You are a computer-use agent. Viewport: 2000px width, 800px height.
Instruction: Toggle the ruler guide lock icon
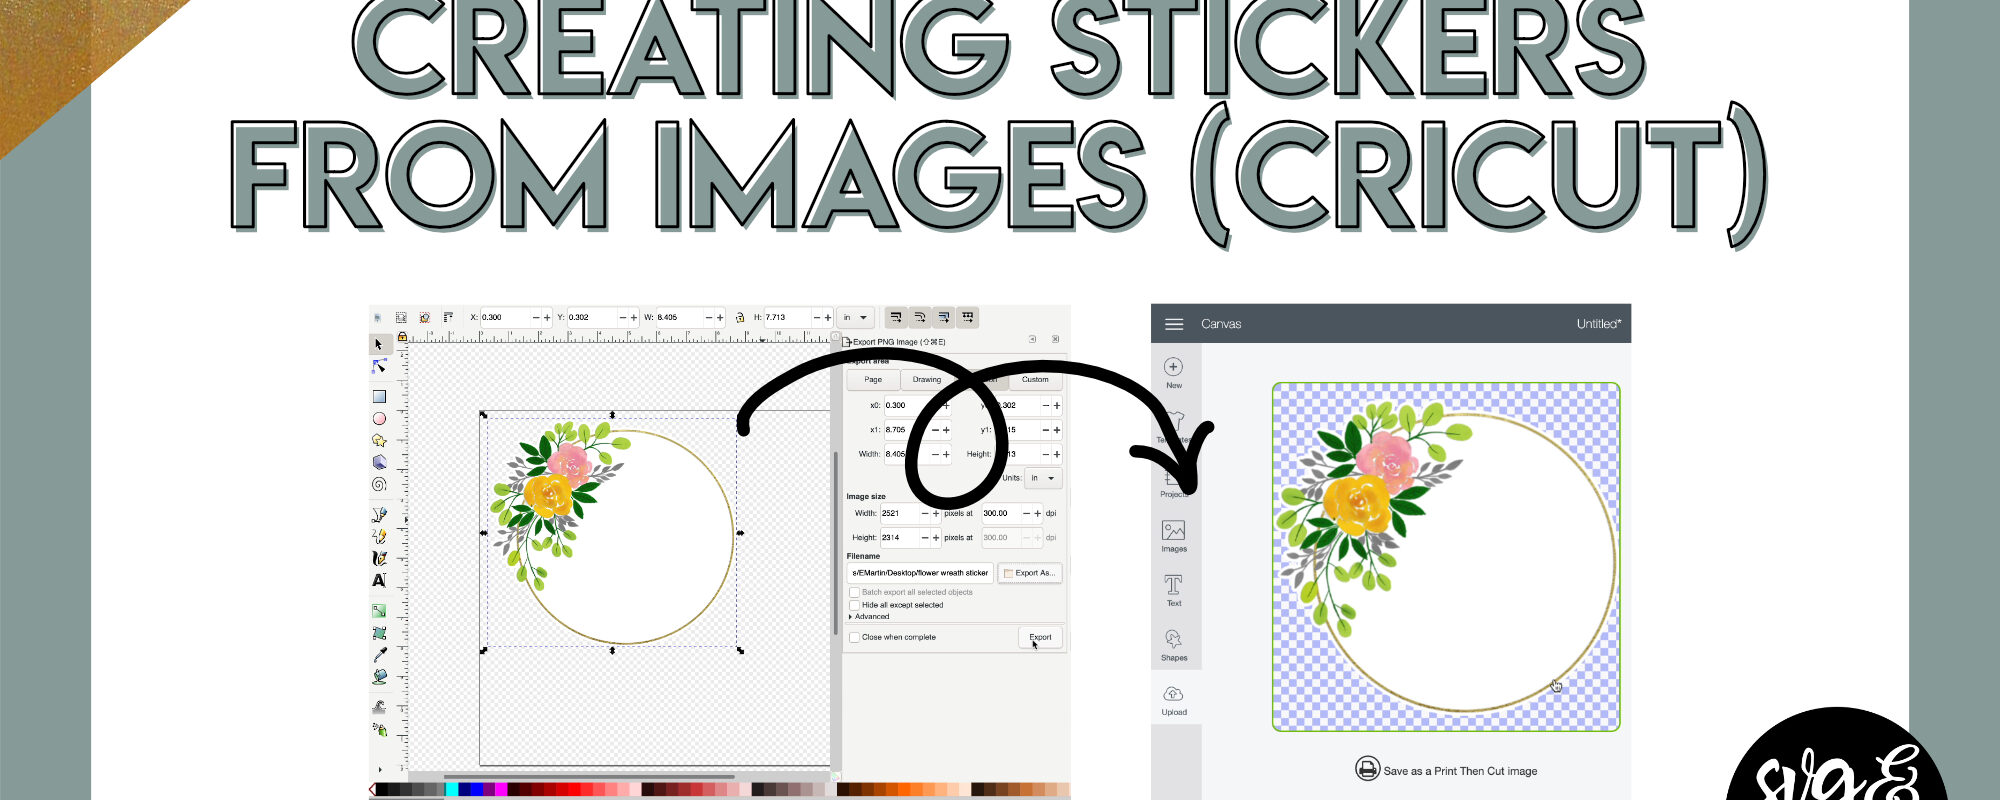(x=402, y=337)
